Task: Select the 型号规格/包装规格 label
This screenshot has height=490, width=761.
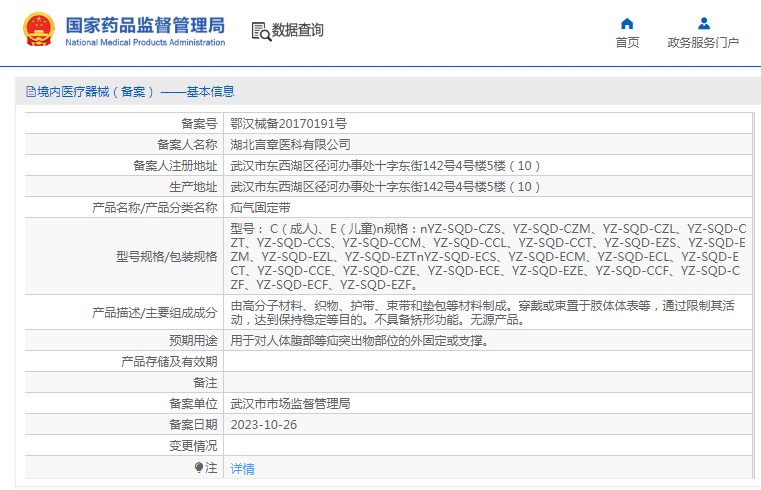Action: [x=166, y=257]
